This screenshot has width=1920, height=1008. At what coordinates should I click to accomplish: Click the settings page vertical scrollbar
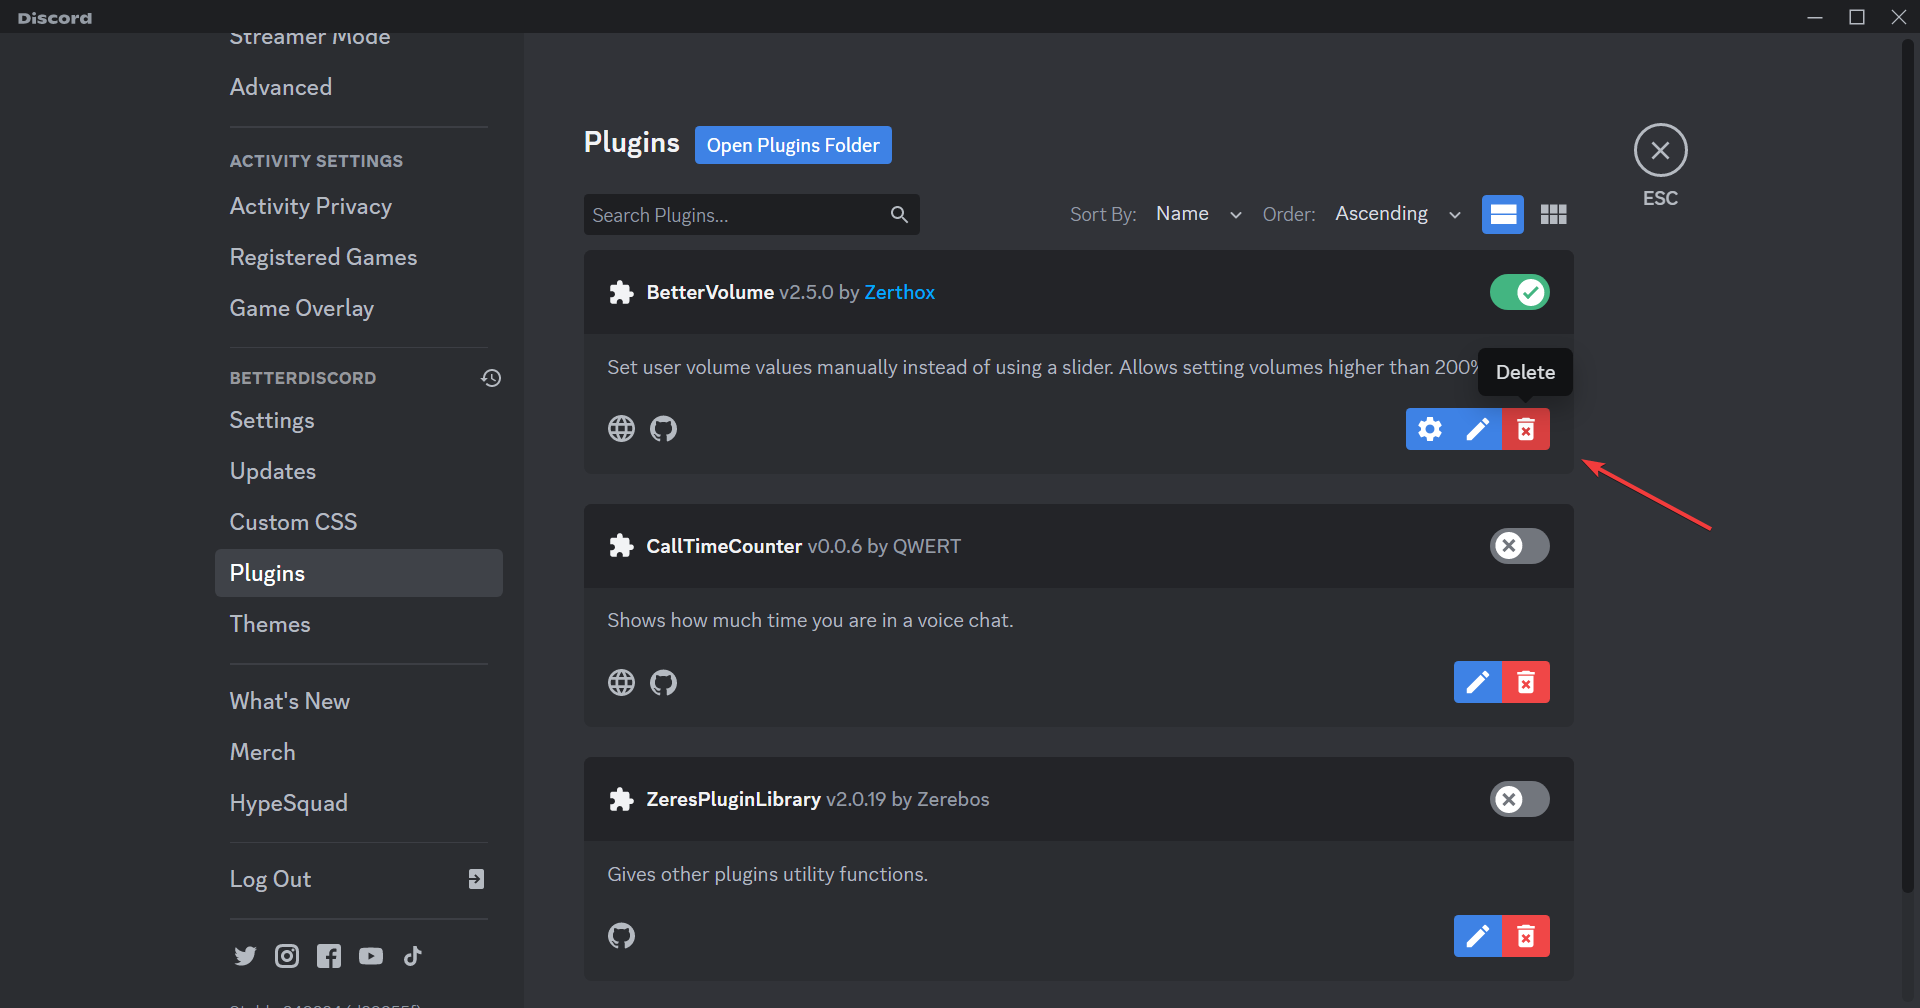(1908, 466)
